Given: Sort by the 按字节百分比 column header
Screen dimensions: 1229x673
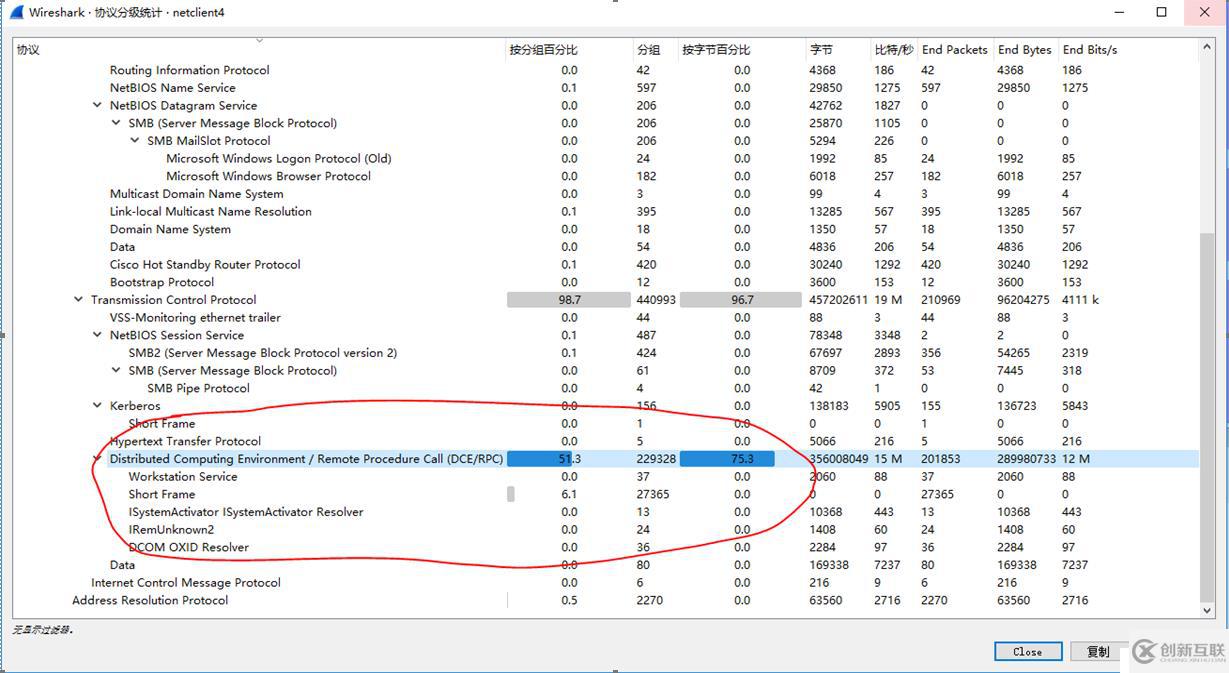Looking at the screenshot, I should pyautogui.click(x=742, y=49).
